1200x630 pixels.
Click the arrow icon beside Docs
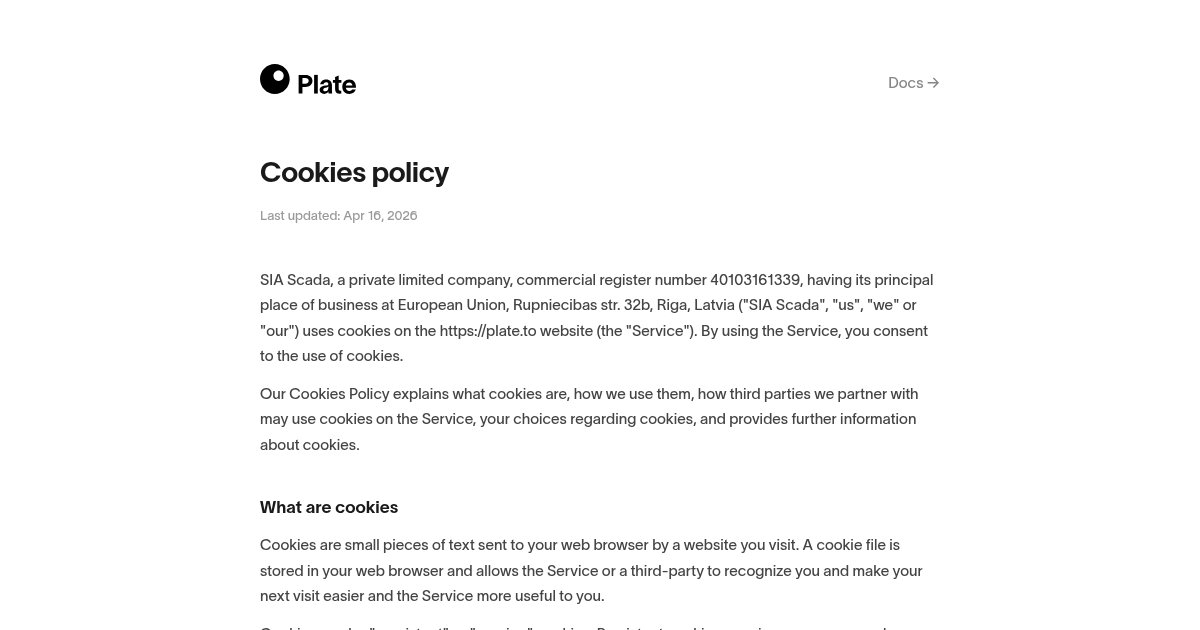(x=933, y=83)
